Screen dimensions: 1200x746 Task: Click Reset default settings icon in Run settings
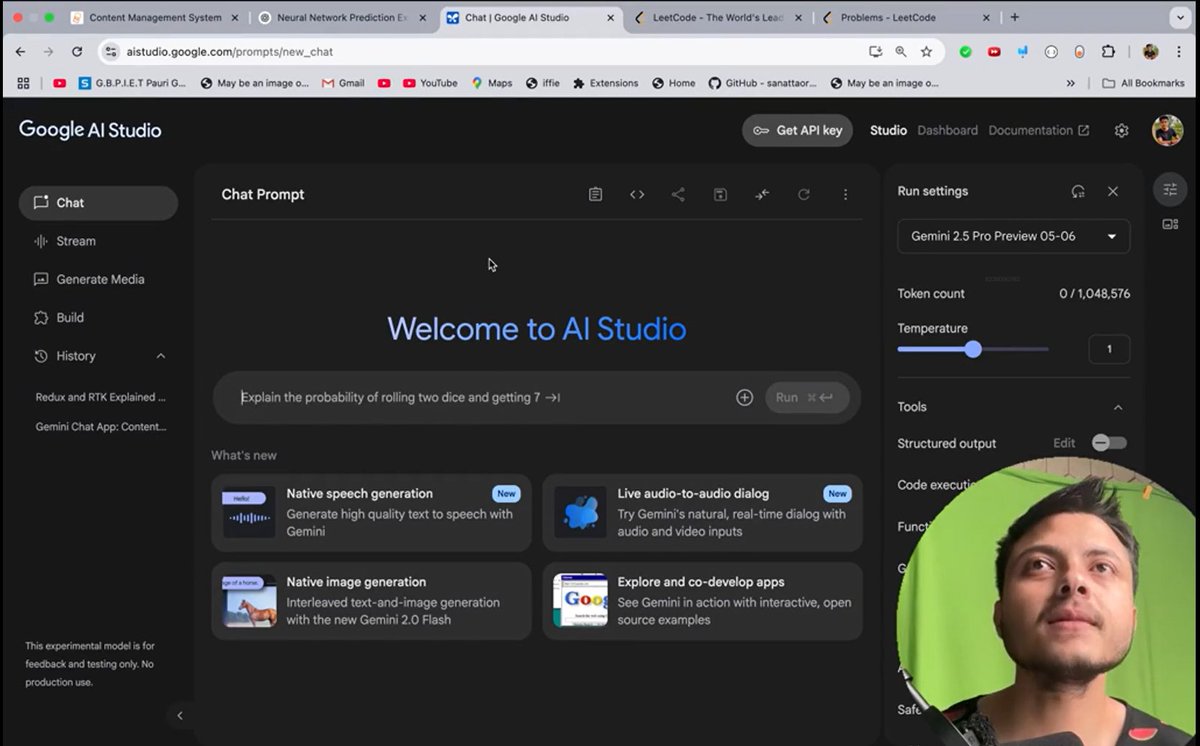pos(1078,191)
